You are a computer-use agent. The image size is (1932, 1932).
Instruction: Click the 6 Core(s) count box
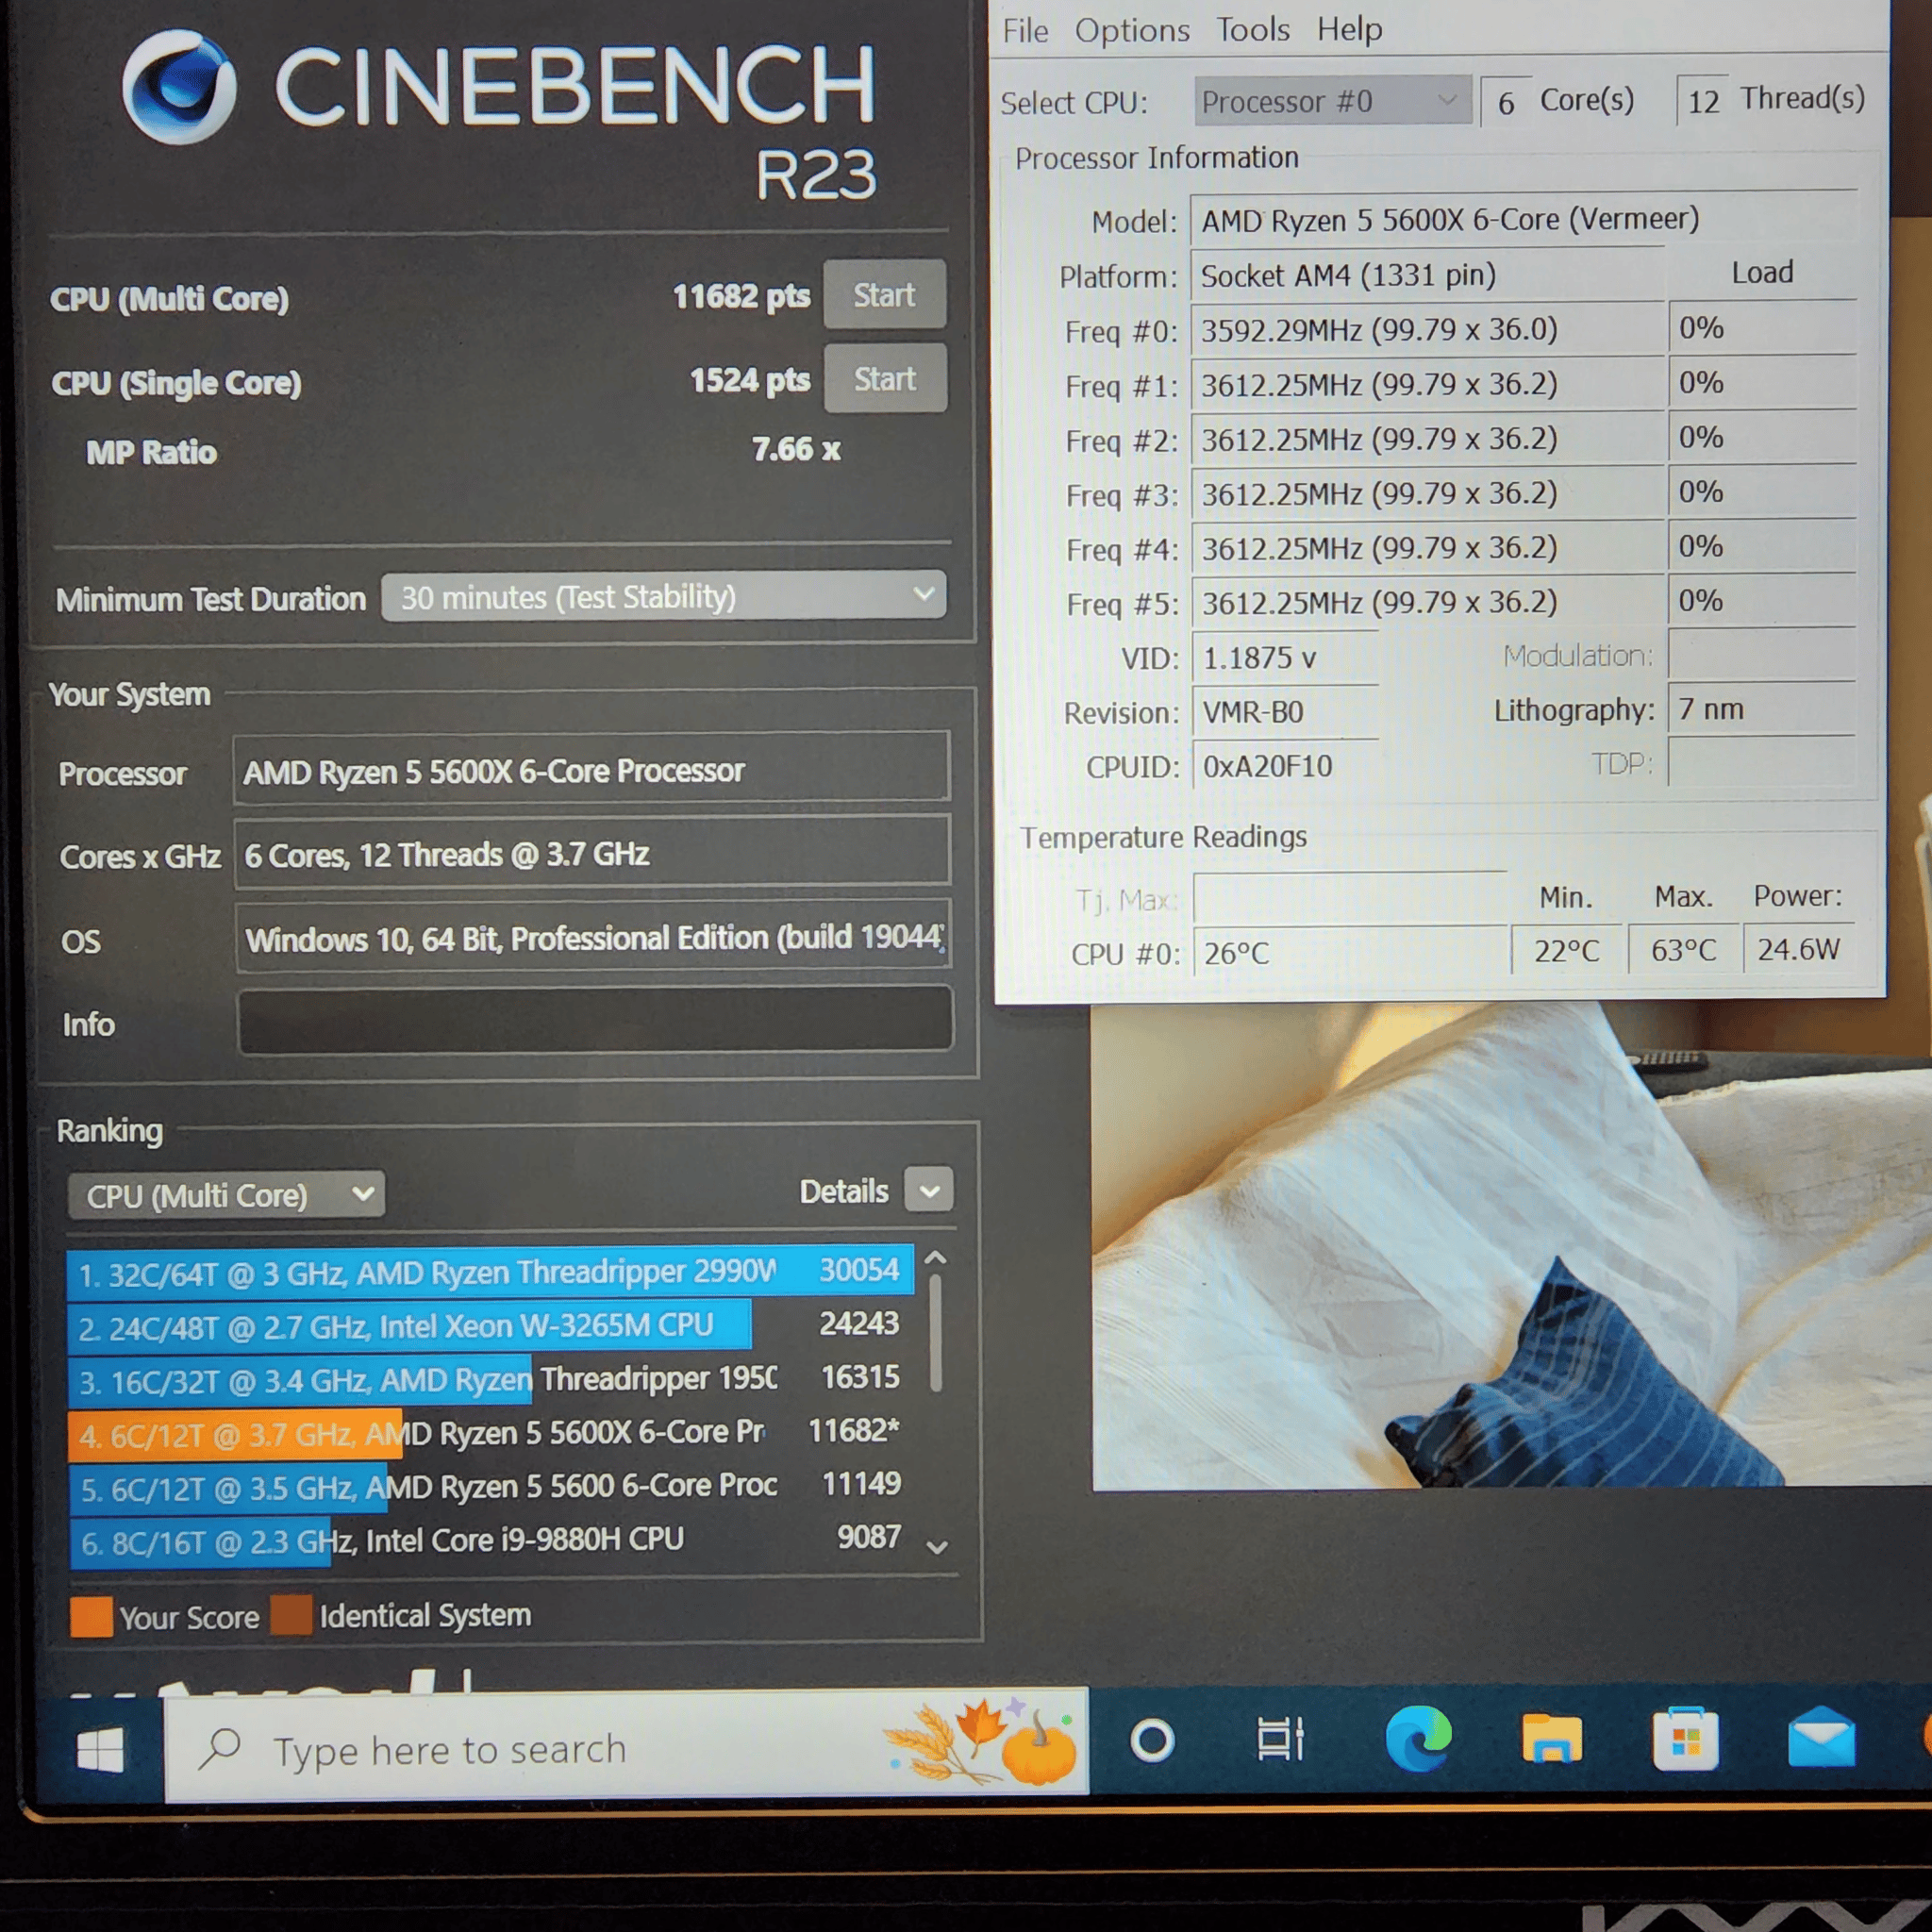click(1506, 102)
